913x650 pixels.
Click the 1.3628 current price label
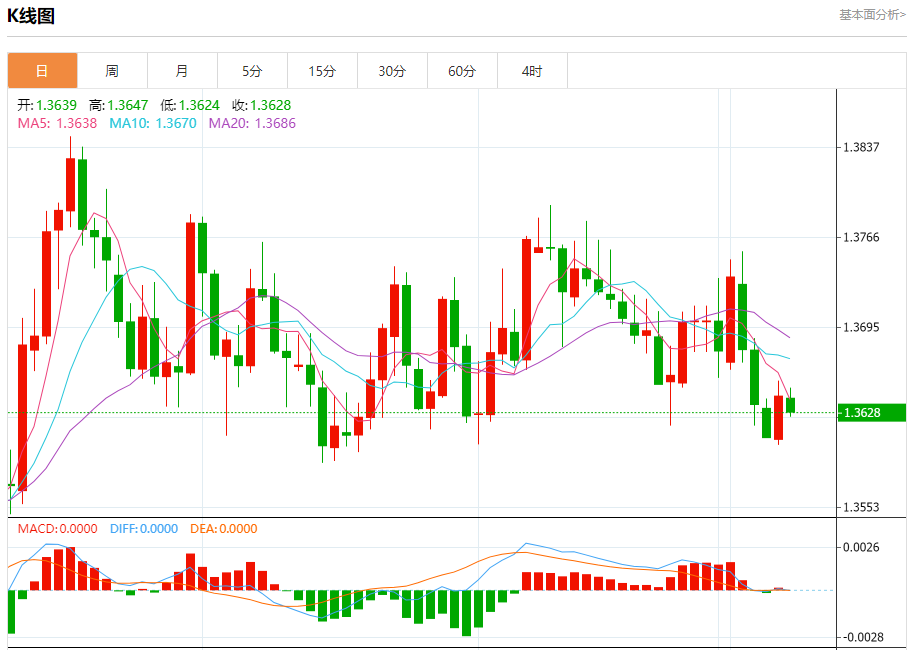872,412
